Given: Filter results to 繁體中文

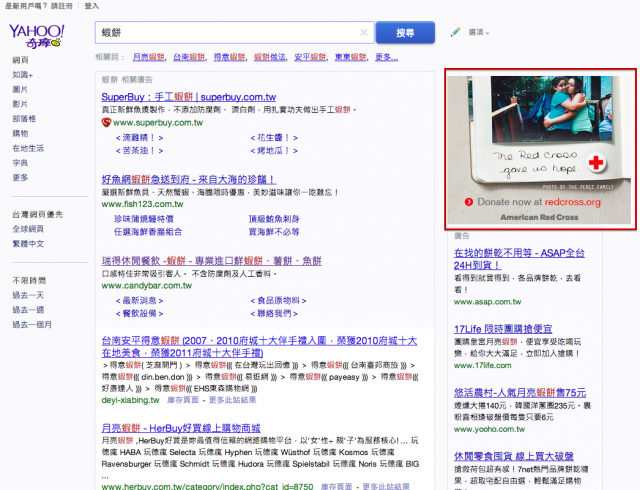Looking at the screenshot, I should [28, 244].
